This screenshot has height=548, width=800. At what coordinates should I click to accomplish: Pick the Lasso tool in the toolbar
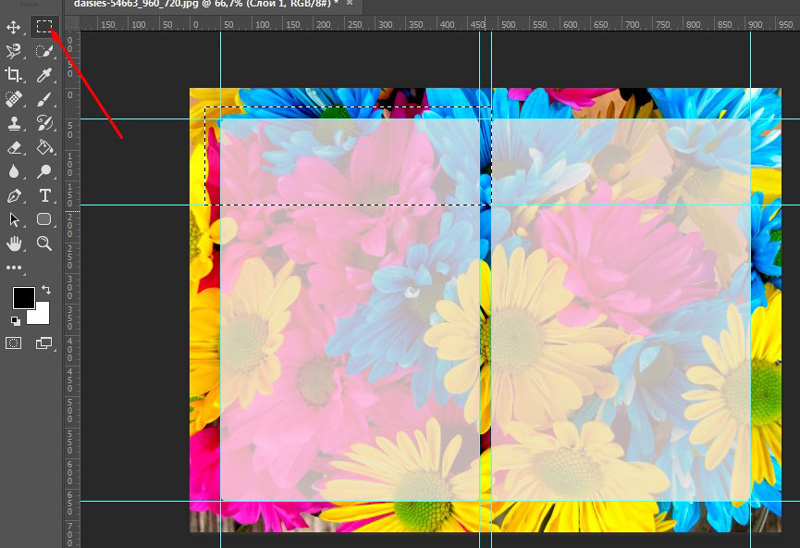pos(14,51)
